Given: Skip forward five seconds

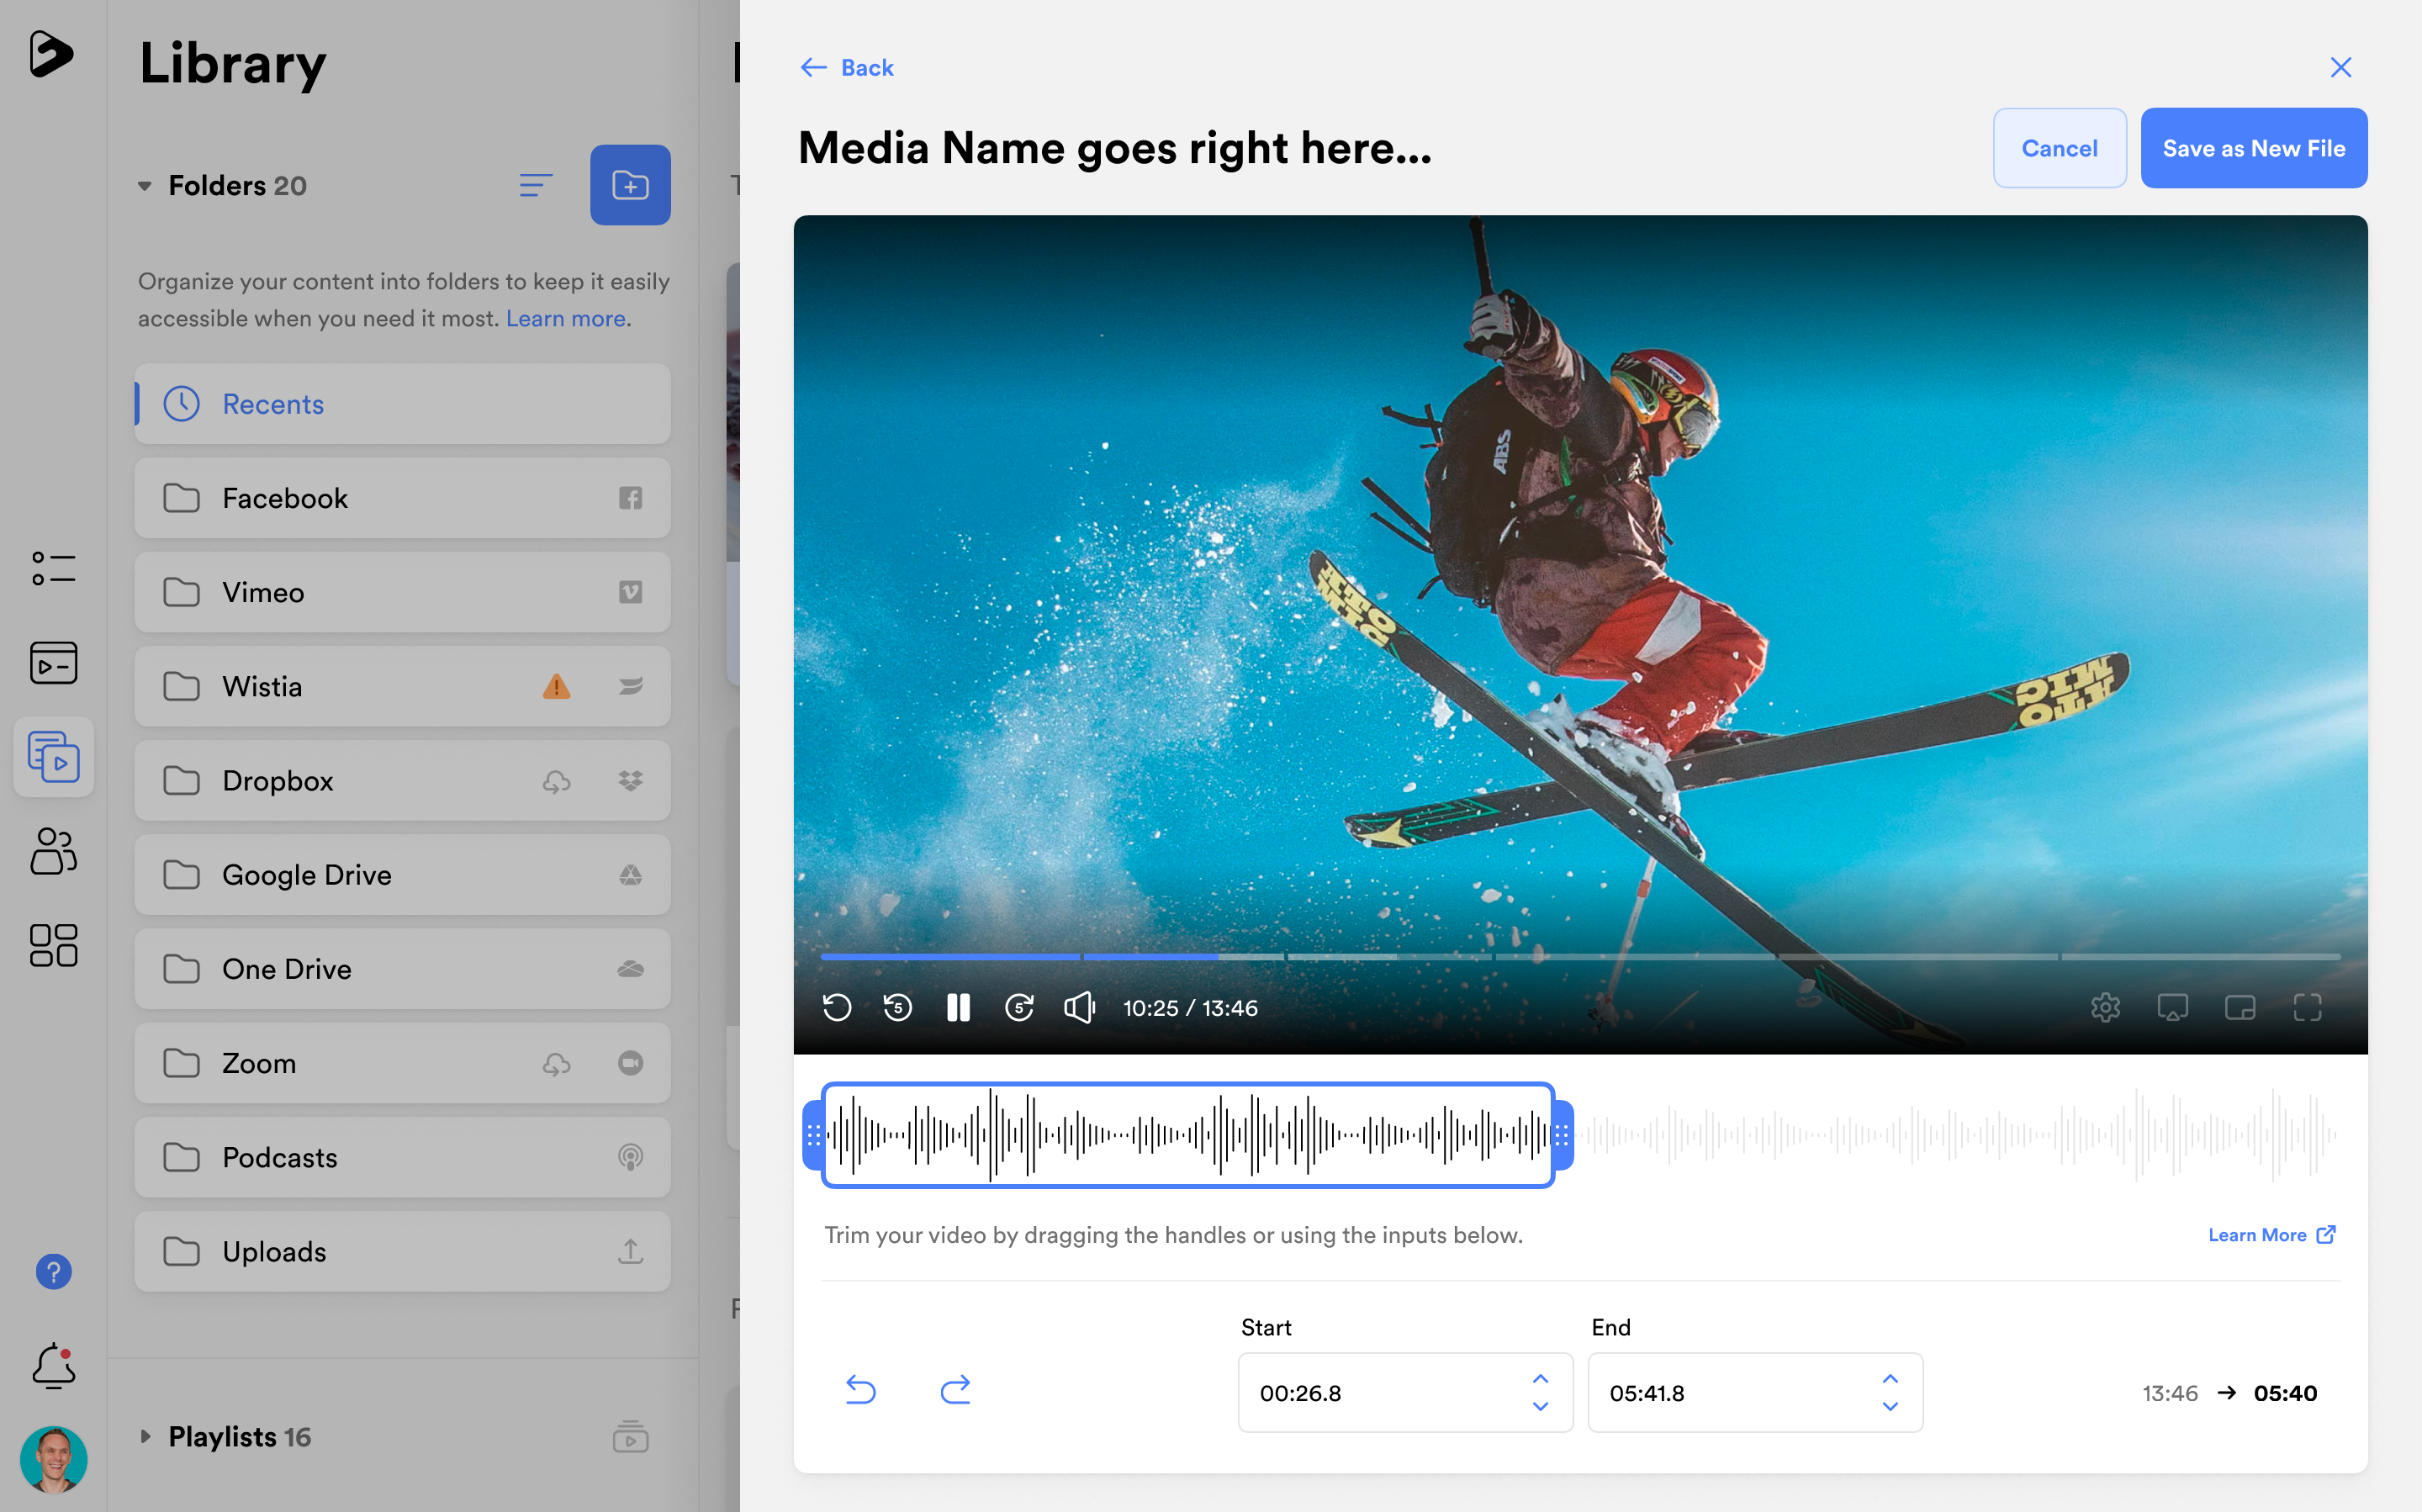Looking at the screenshot, I should point(1019,1007).
